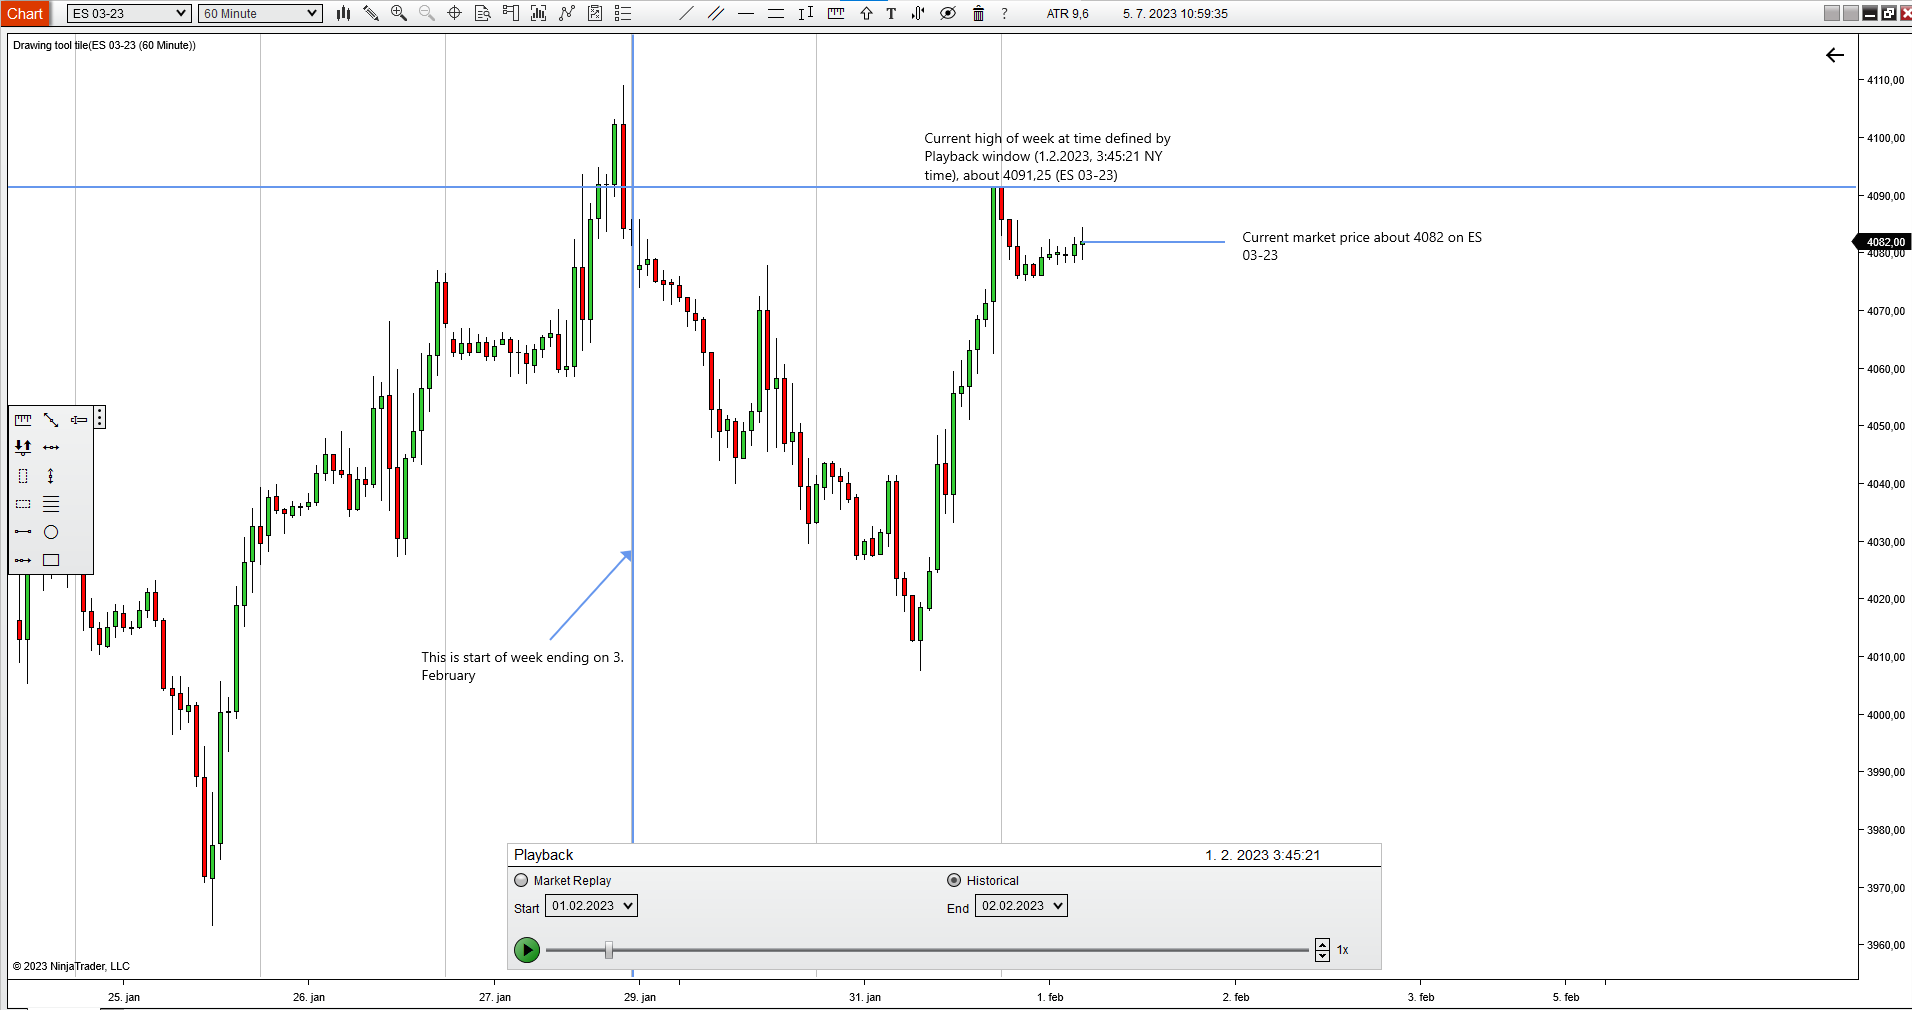Select the tall dashed region highlight tool
This screenshot has height=1010, width=1912.
23,476
